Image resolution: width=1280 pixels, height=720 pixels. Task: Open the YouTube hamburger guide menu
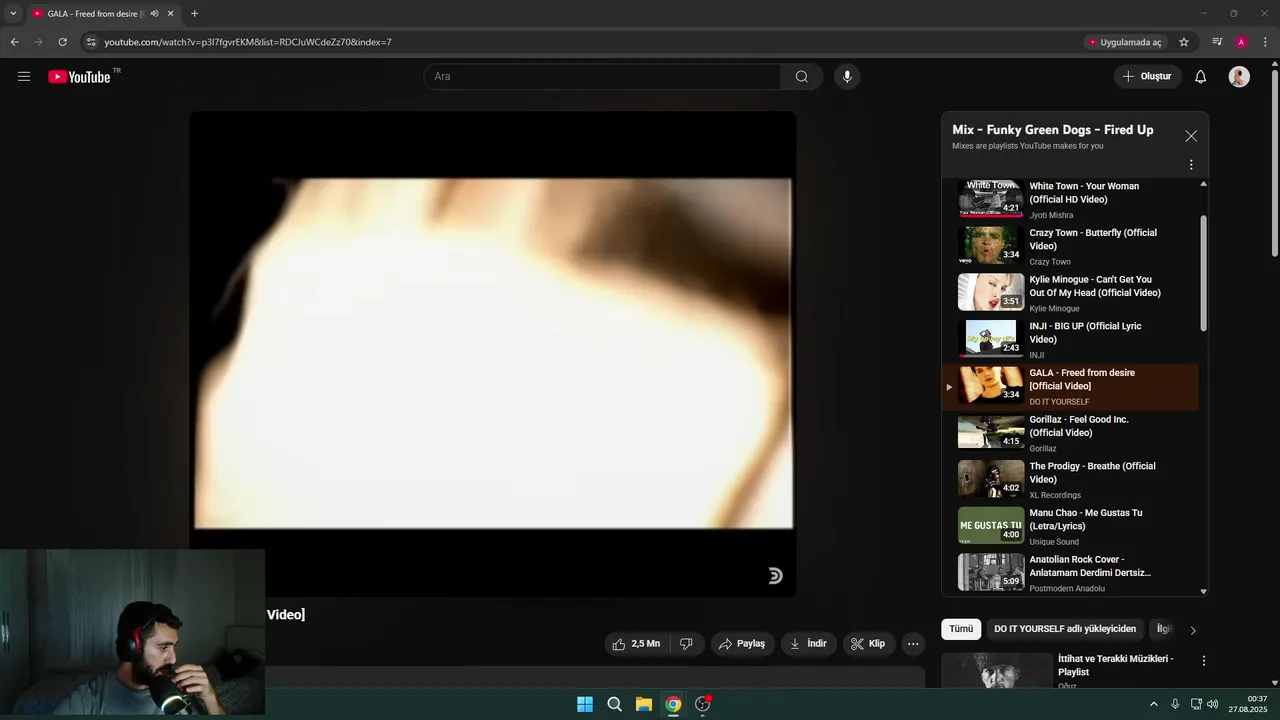click(24, 76)
